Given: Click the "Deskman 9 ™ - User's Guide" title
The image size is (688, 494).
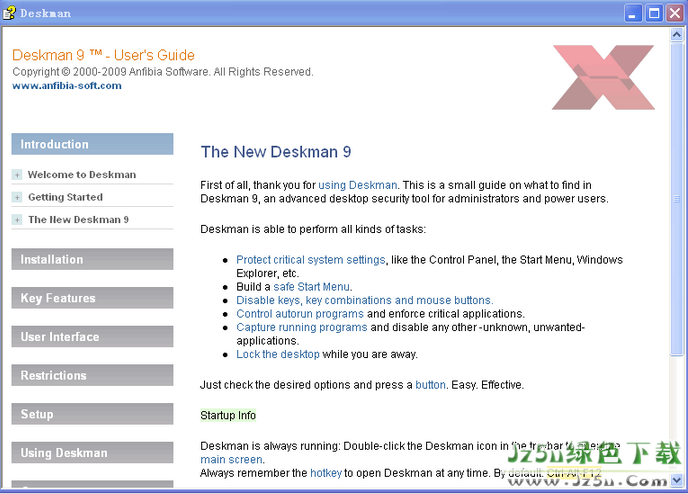Looking at the screenshot, I should tap(104, 55).
